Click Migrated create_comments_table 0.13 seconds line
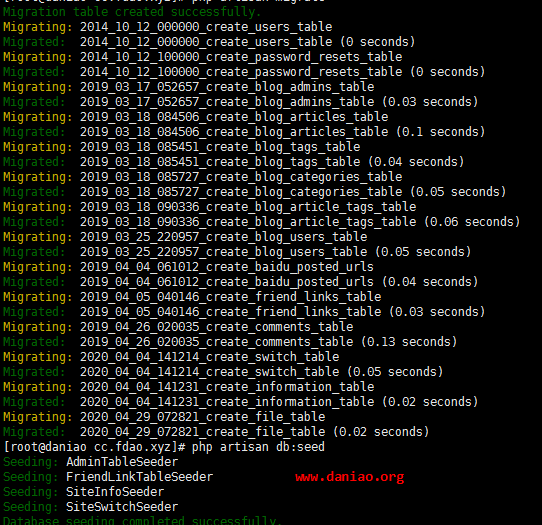Screen dimensions: 542x525 230,342
